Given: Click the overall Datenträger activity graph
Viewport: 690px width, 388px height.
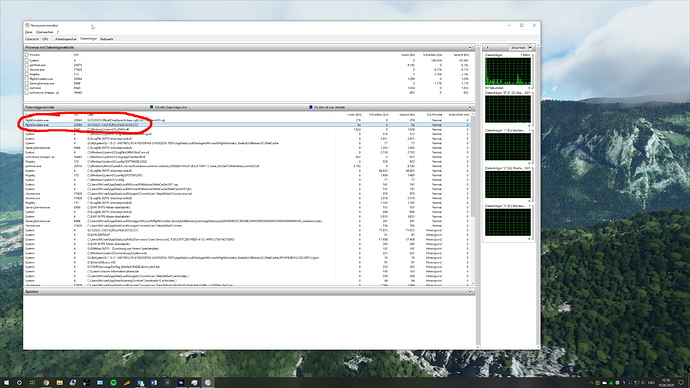Looking at the screenshot, I should [507, 71].
